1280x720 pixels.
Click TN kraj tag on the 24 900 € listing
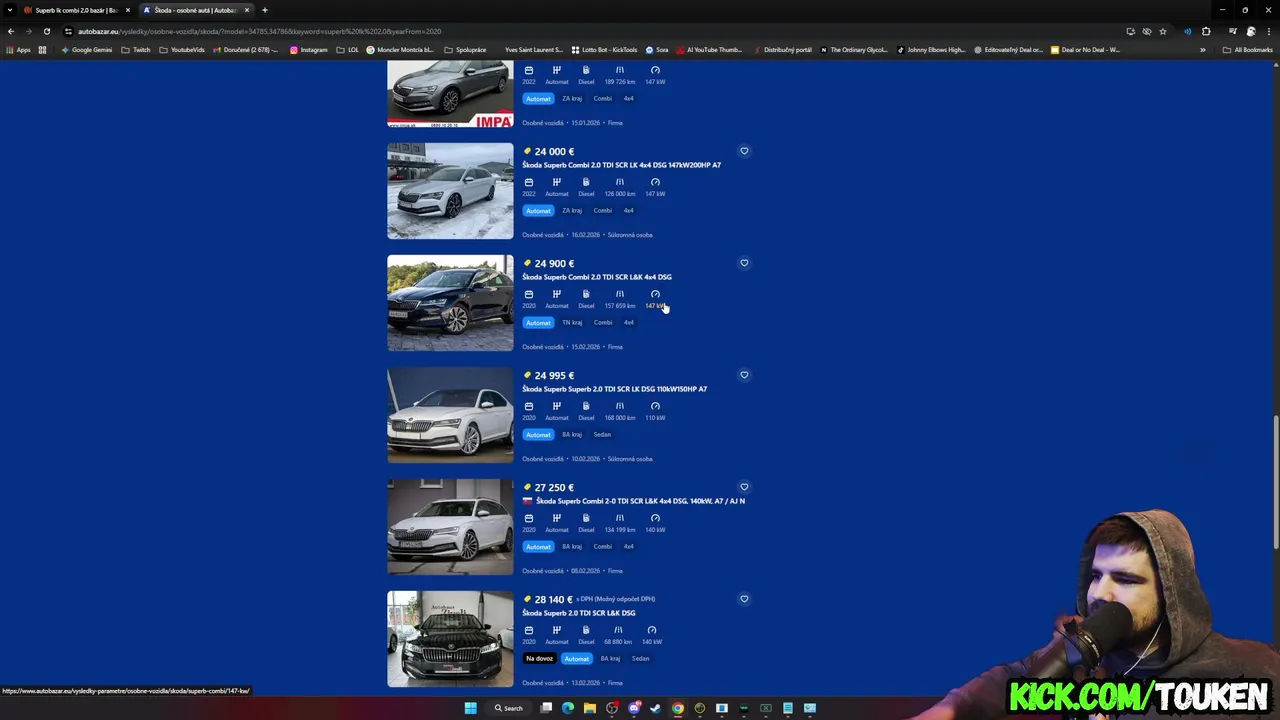pos(572,323)
